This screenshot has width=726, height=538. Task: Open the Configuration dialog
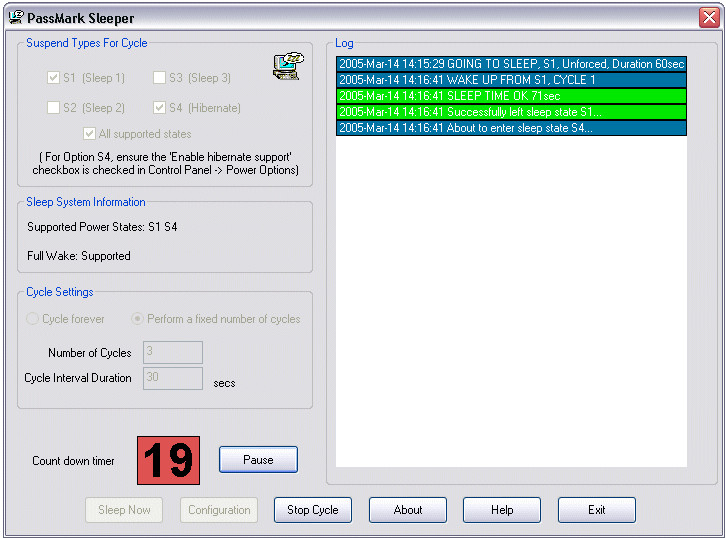219,510
